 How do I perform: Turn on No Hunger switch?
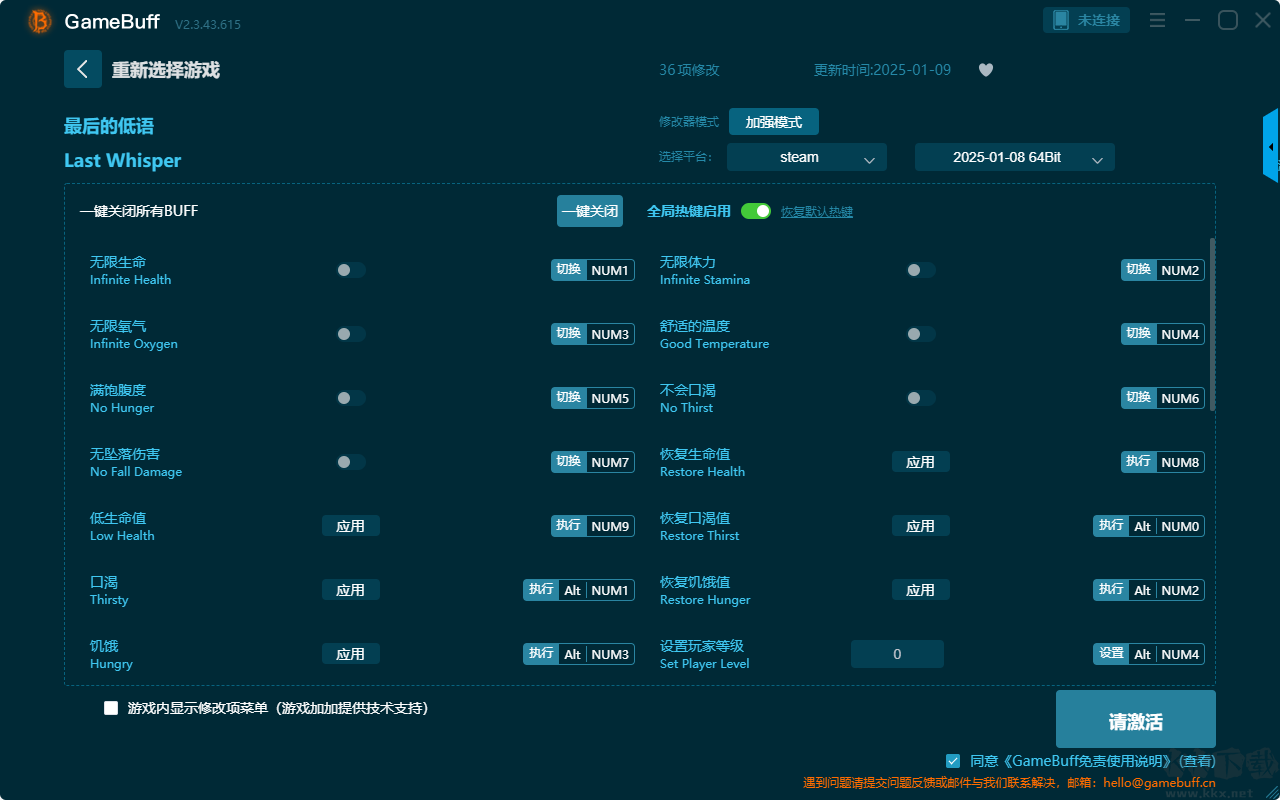(351, 398)
